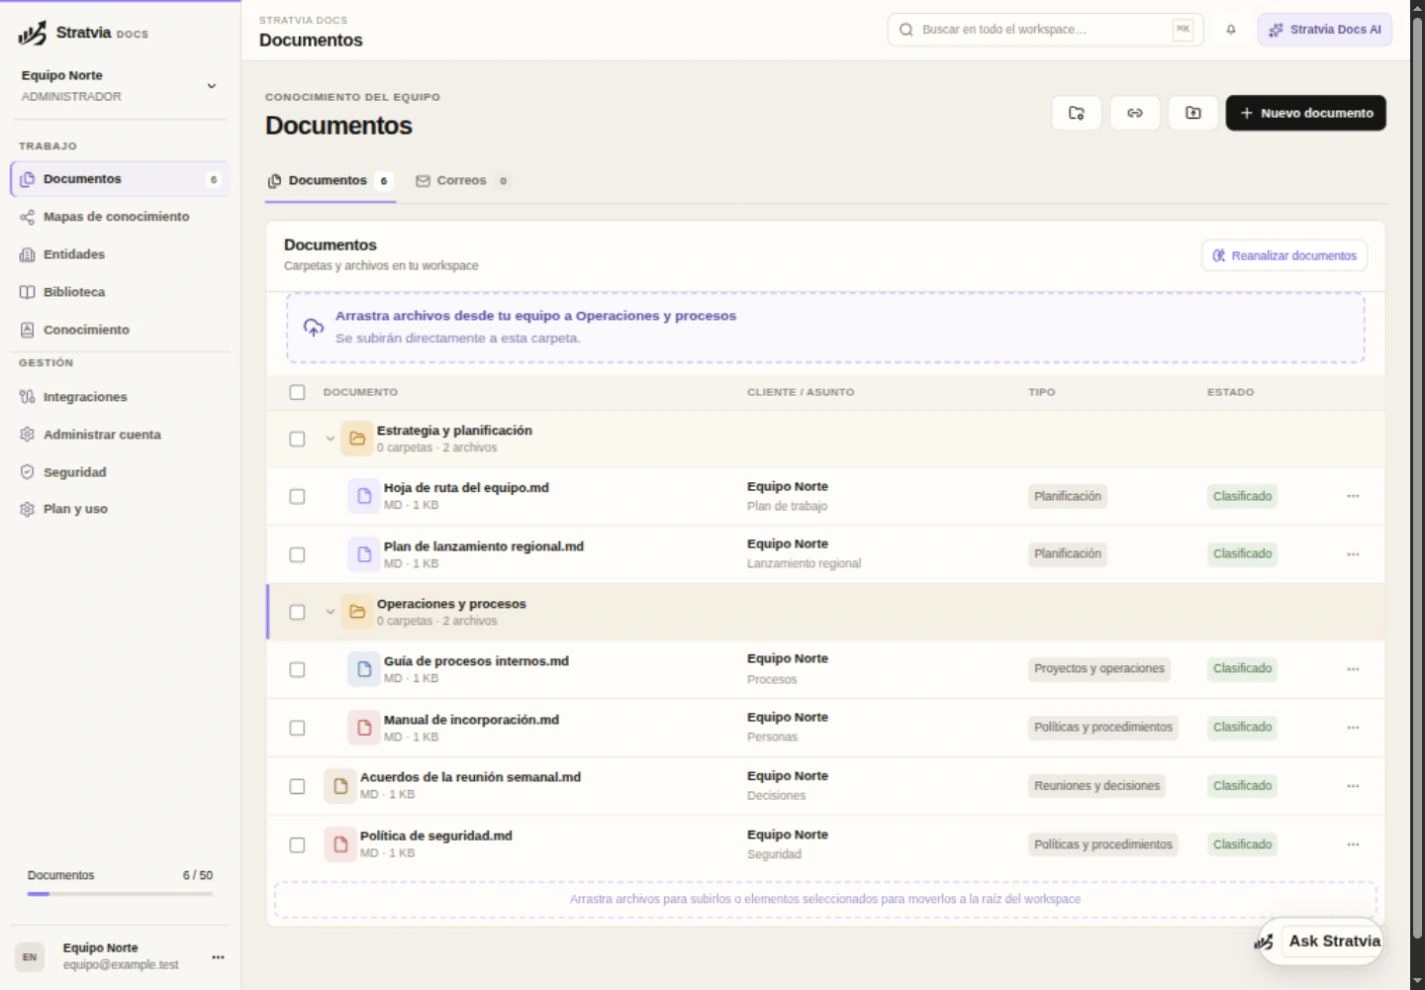Click the folder settings icon button
The width and height of the screenshot is (1425, 990).
point(1076,113)
